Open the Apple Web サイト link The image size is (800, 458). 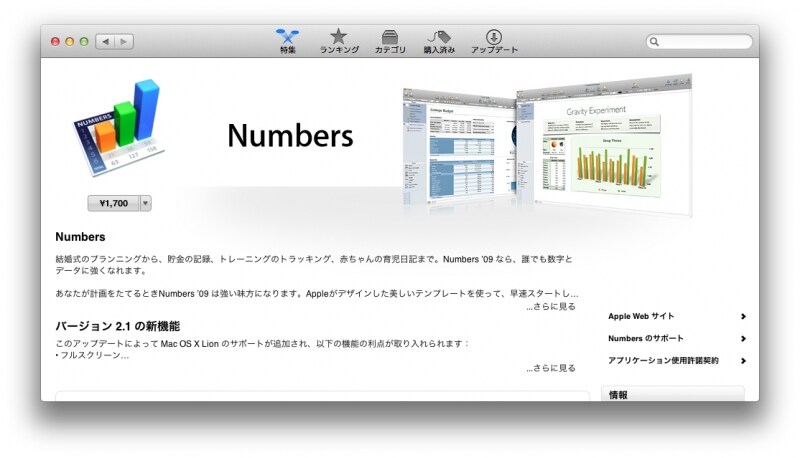[x=641, y=316]
